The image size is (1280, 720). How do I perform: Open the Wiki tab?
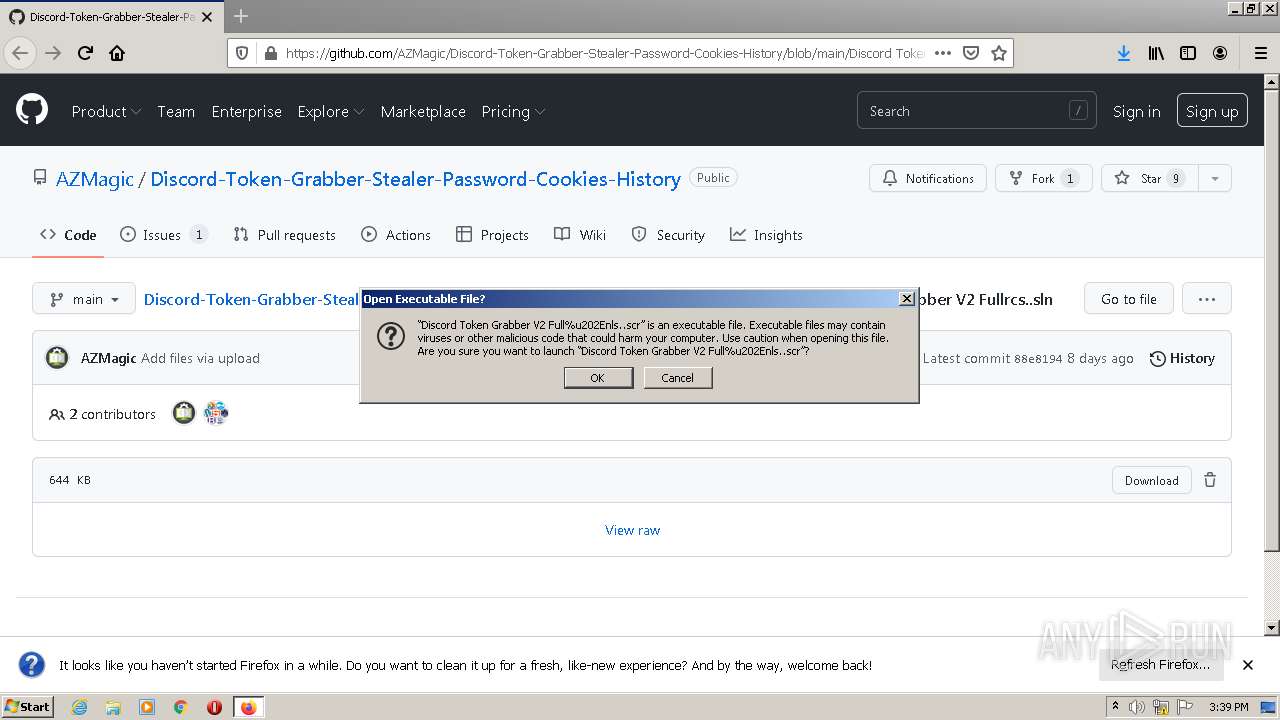580,235
